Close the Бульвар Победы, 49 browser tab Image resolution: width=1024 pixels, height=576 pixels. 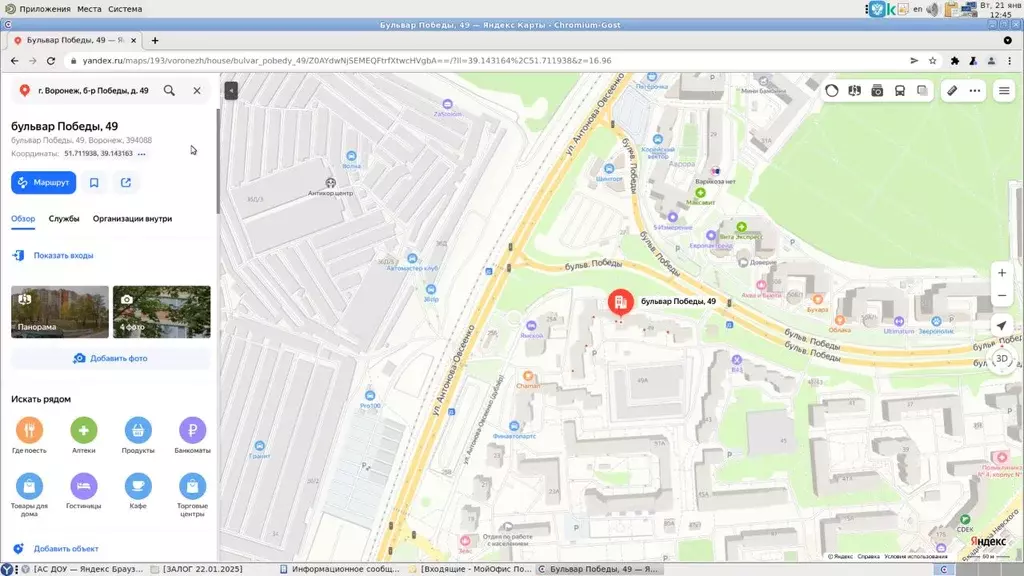pos(134,40)
